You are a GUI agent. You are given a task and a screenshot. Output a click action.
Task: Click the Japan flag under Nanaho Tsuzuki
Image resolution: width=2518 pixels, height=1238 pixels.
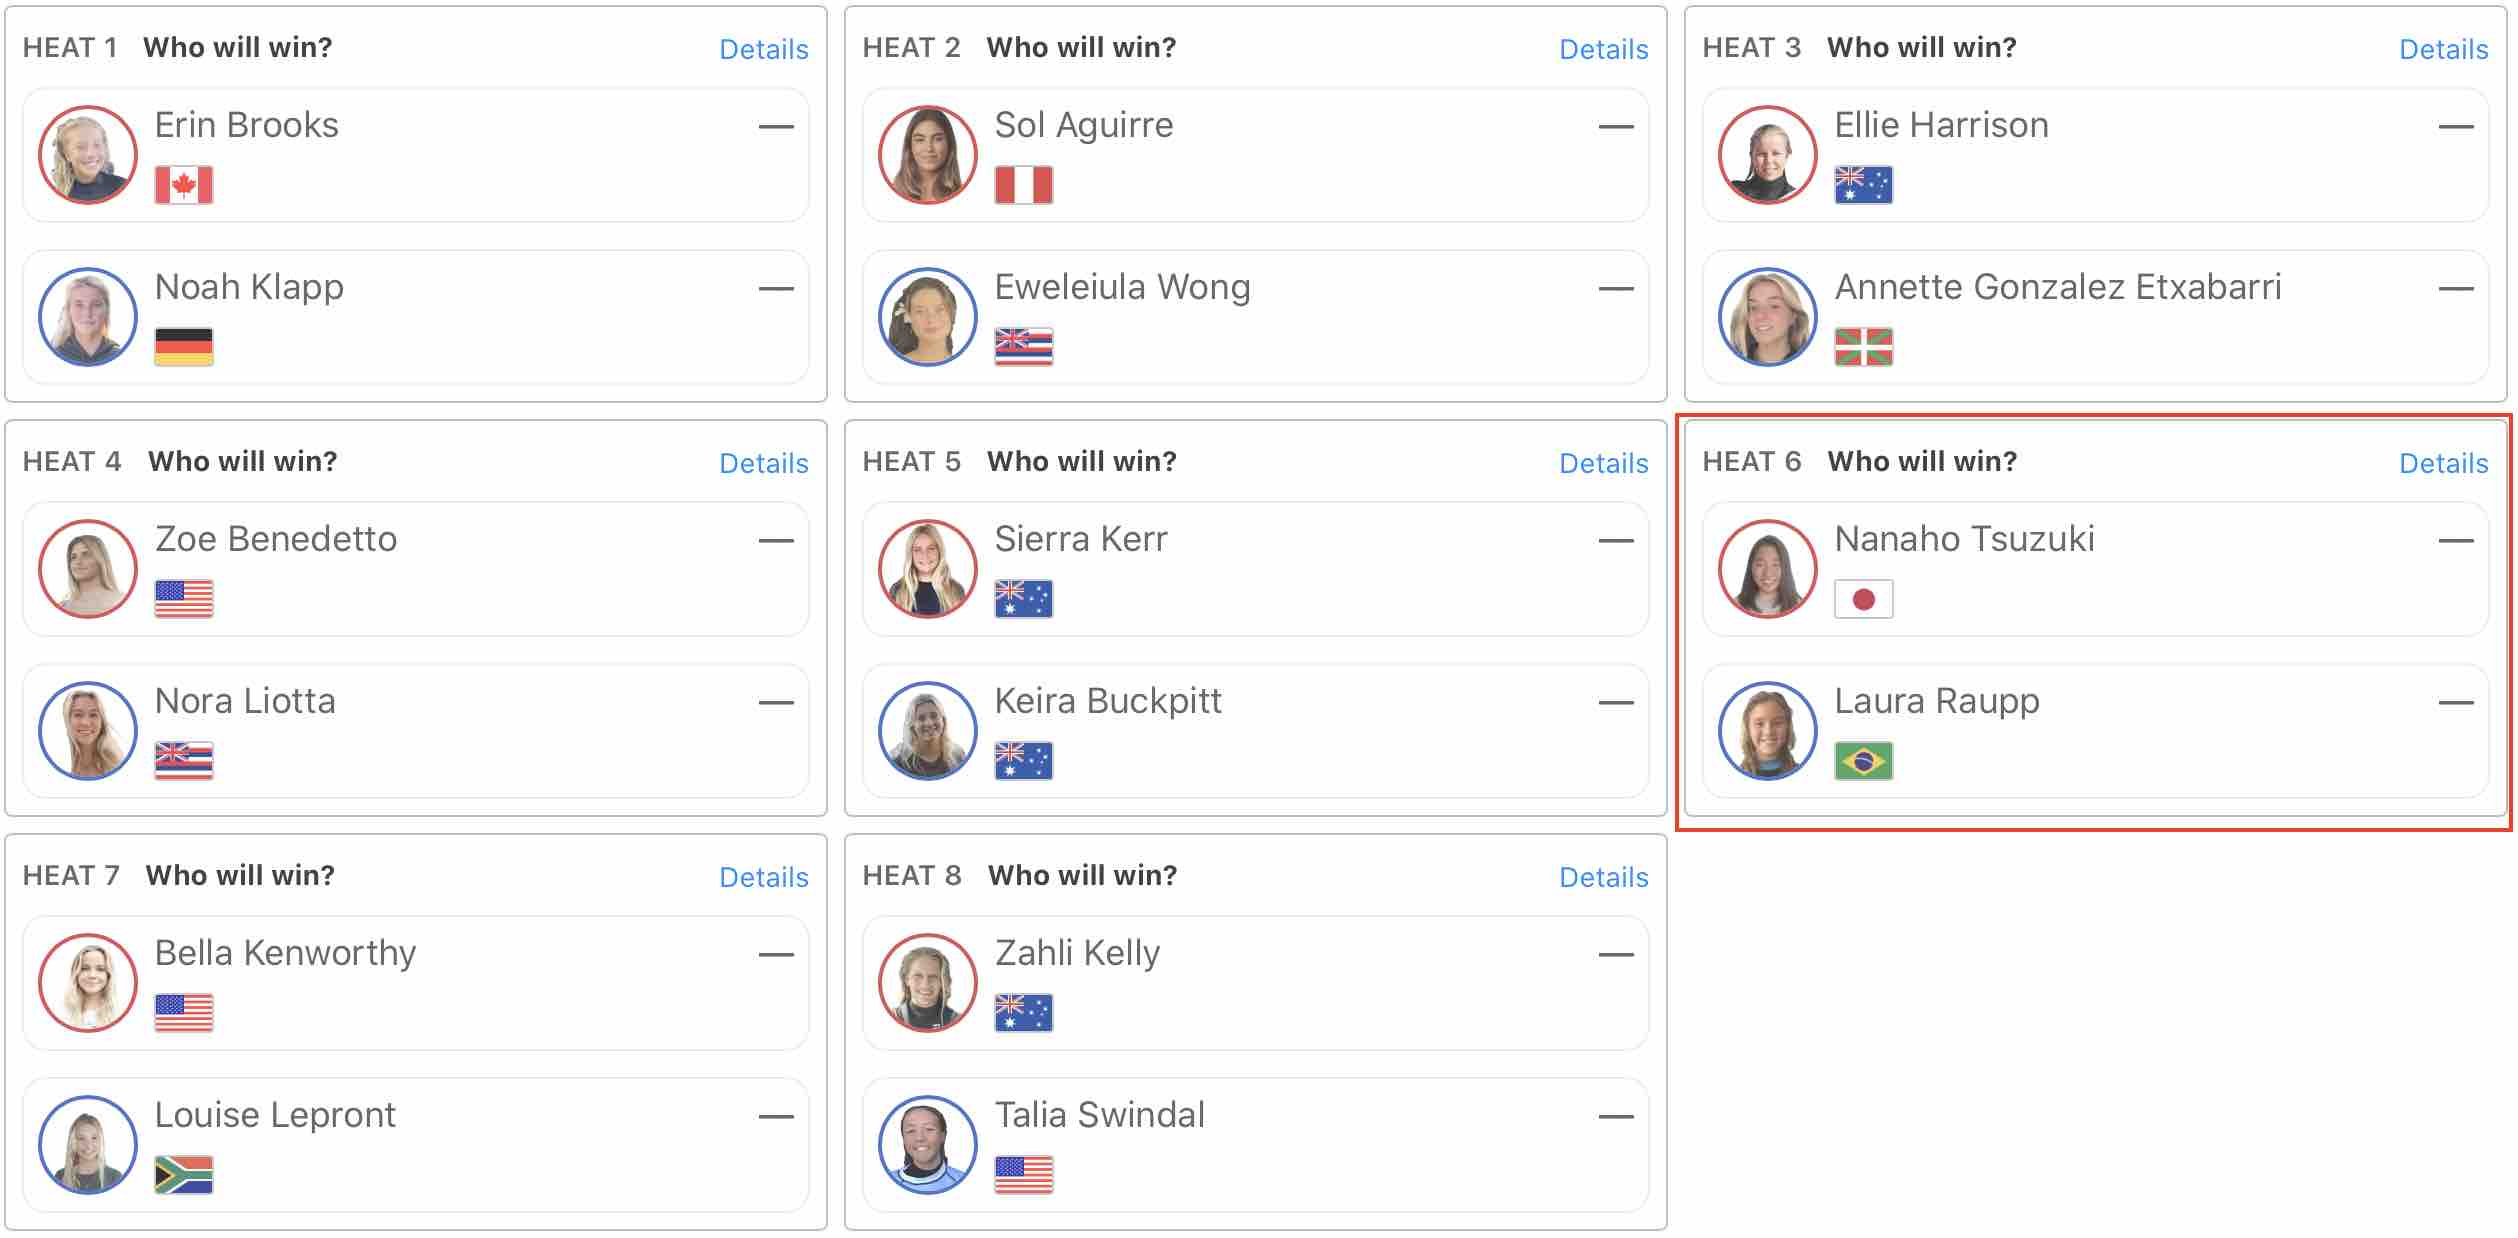point(1863,599)
